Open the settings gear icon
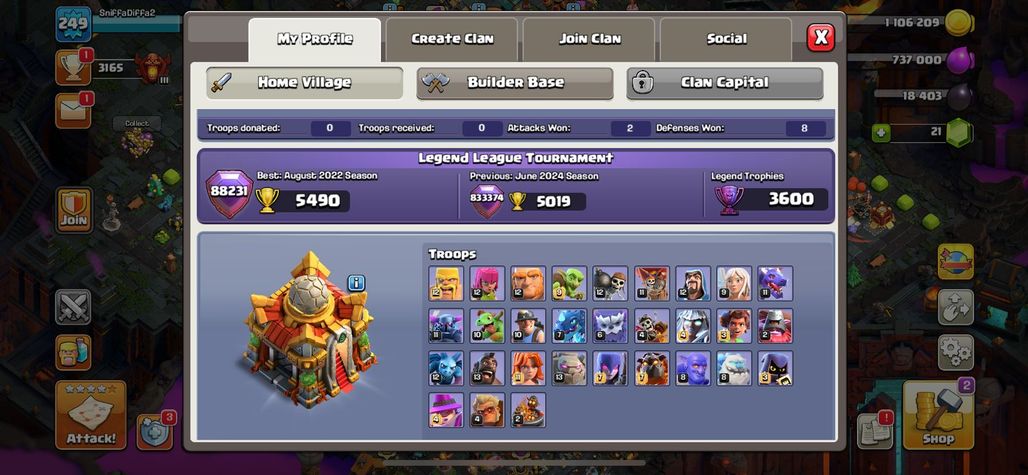Image resolution: width=1028 pixels, height=475 pixels. [955, 352]
